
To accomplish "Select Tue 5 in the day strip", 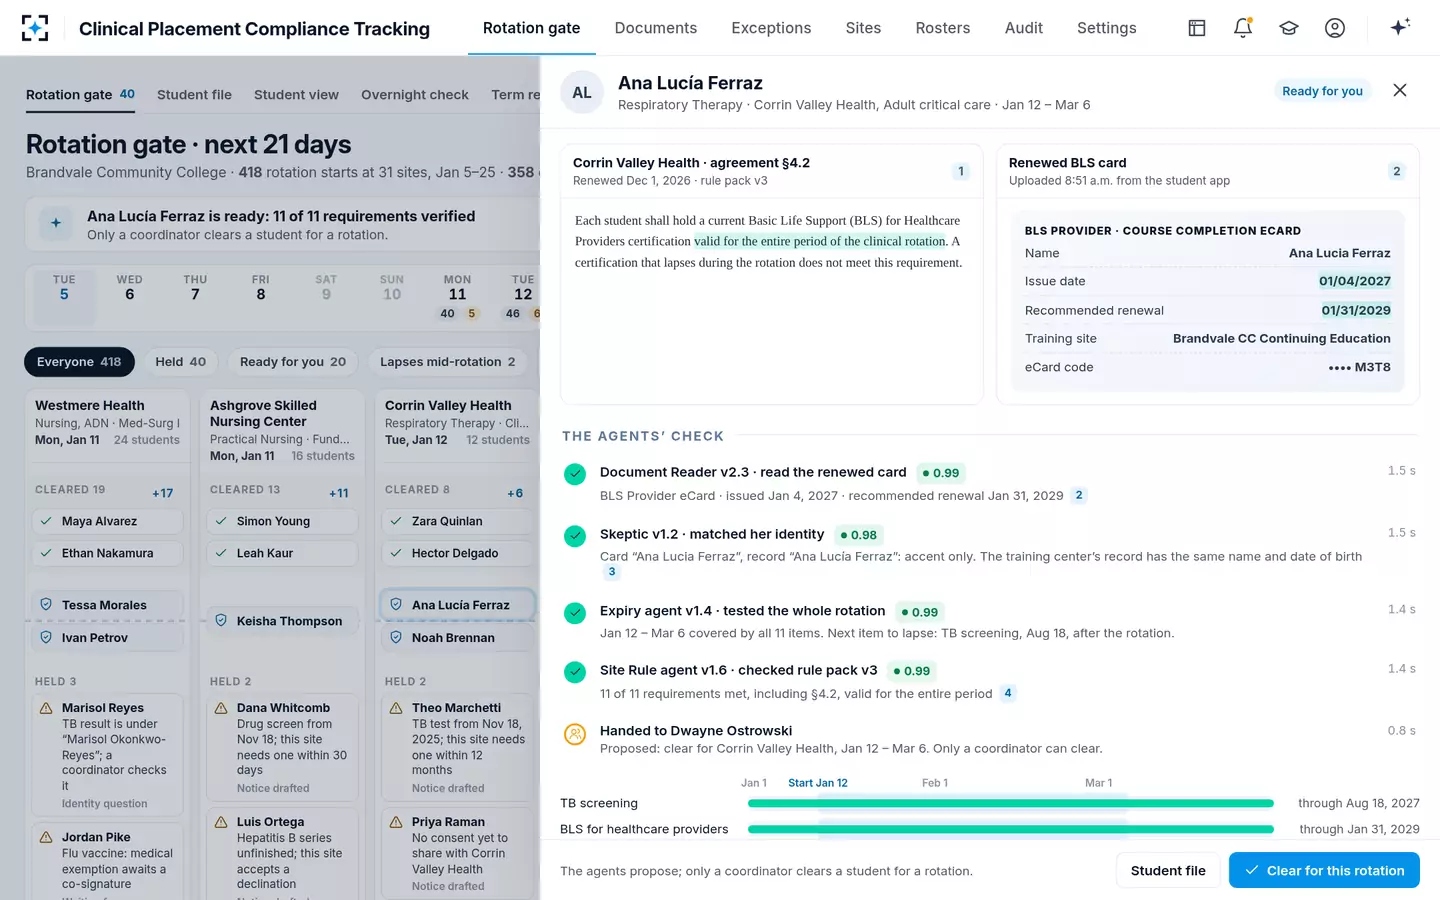I will tap(64, 297).
